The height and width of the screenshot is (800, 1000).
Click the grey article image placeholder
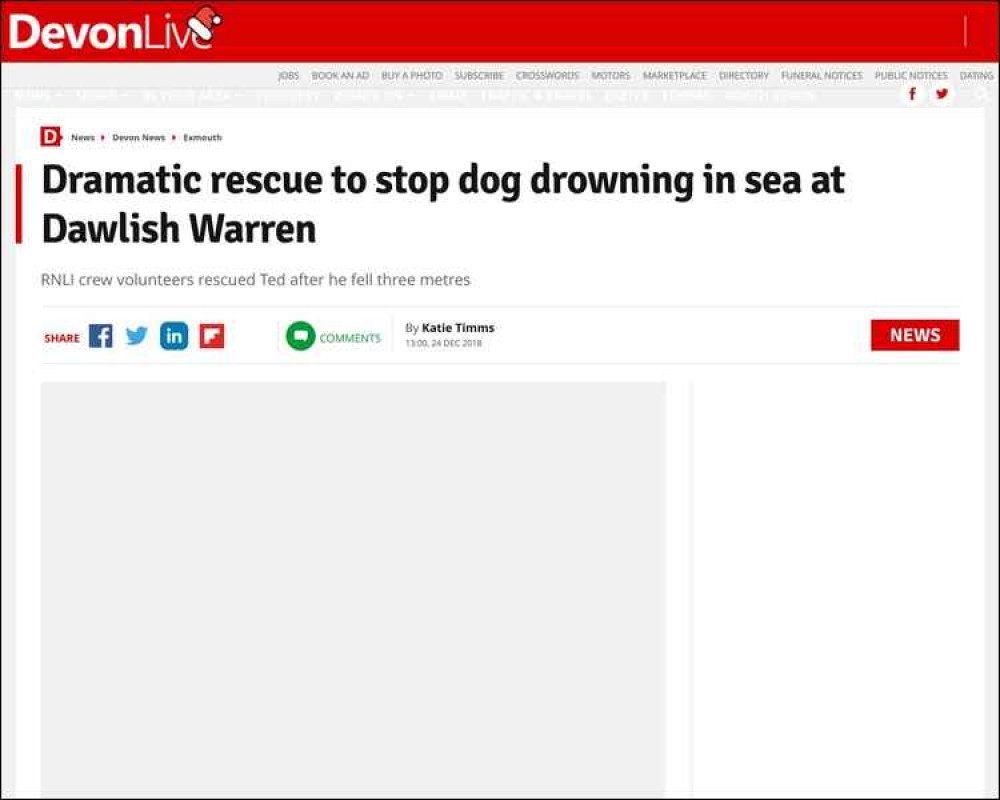[353, 588]
